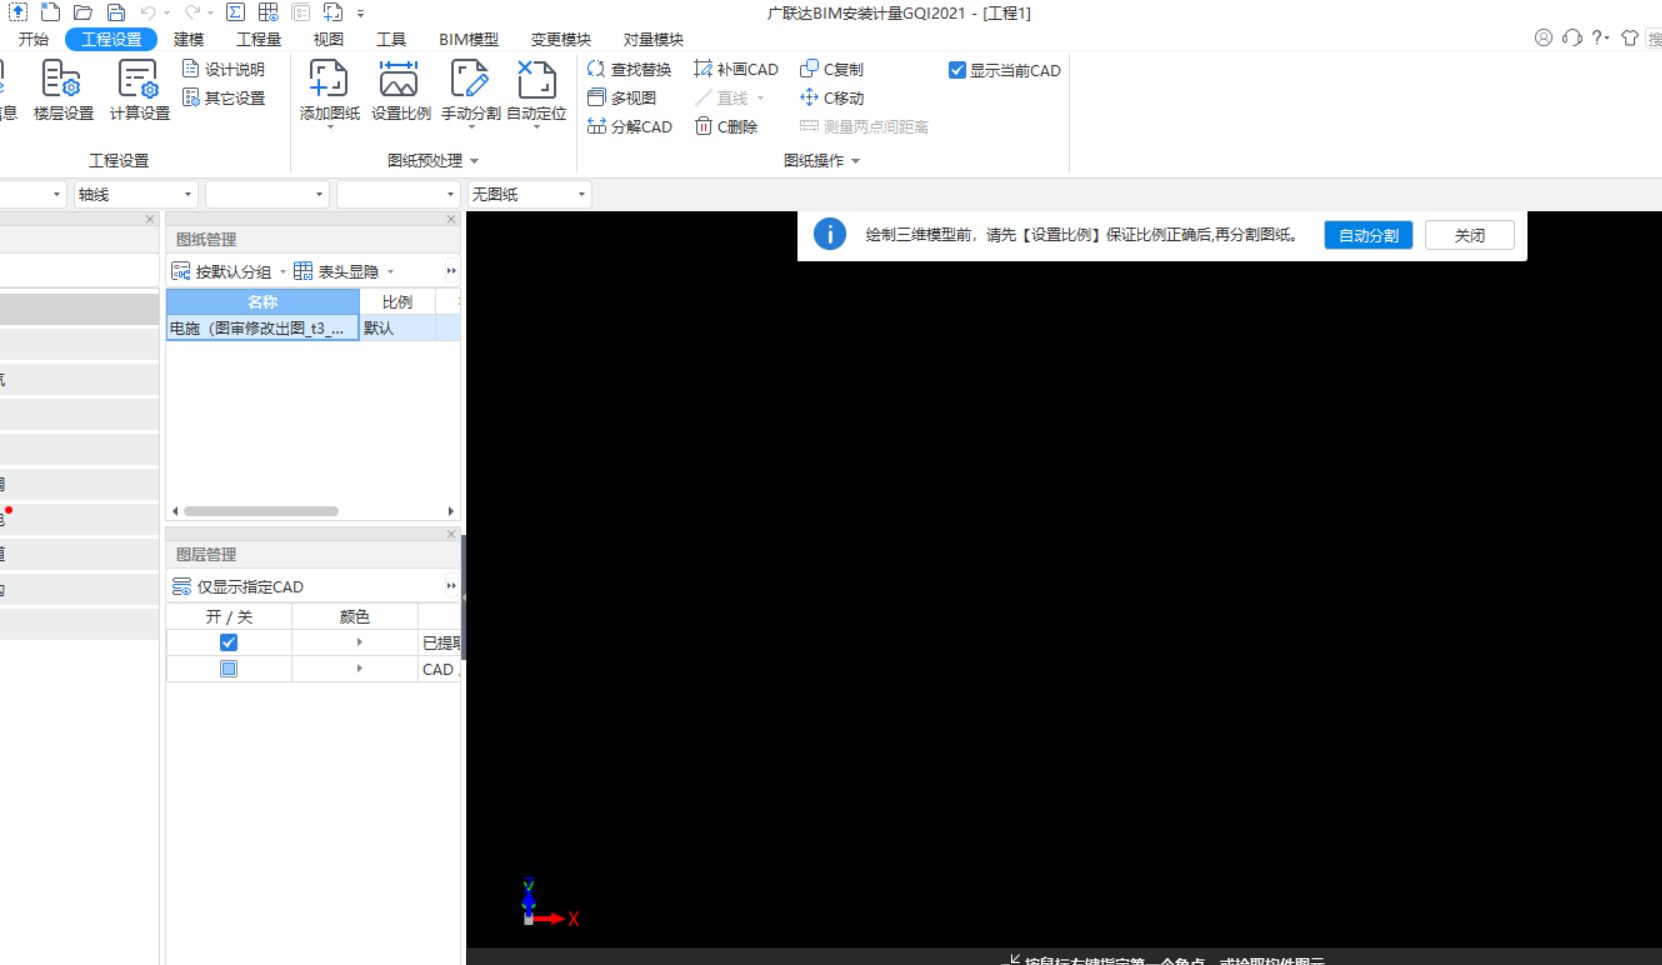Click 仅显示指定CAD button
The image size is (1662, 965).
[238, 586]
